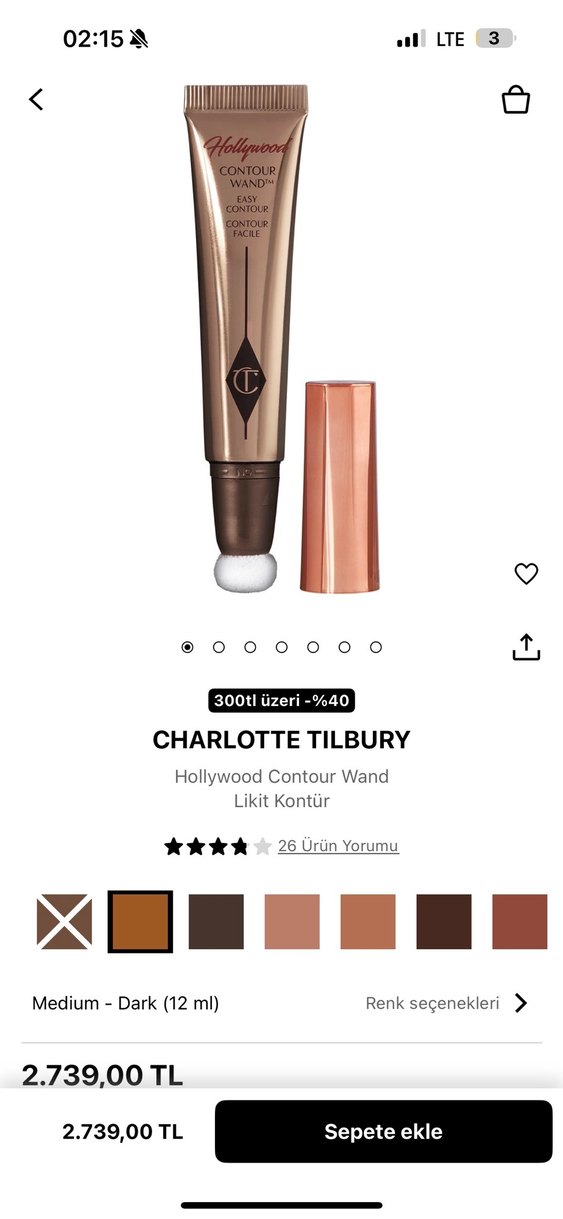Open the 26 Ürün Yorumu reviews link
The image size is (563, 1219).
coord(338,846)
